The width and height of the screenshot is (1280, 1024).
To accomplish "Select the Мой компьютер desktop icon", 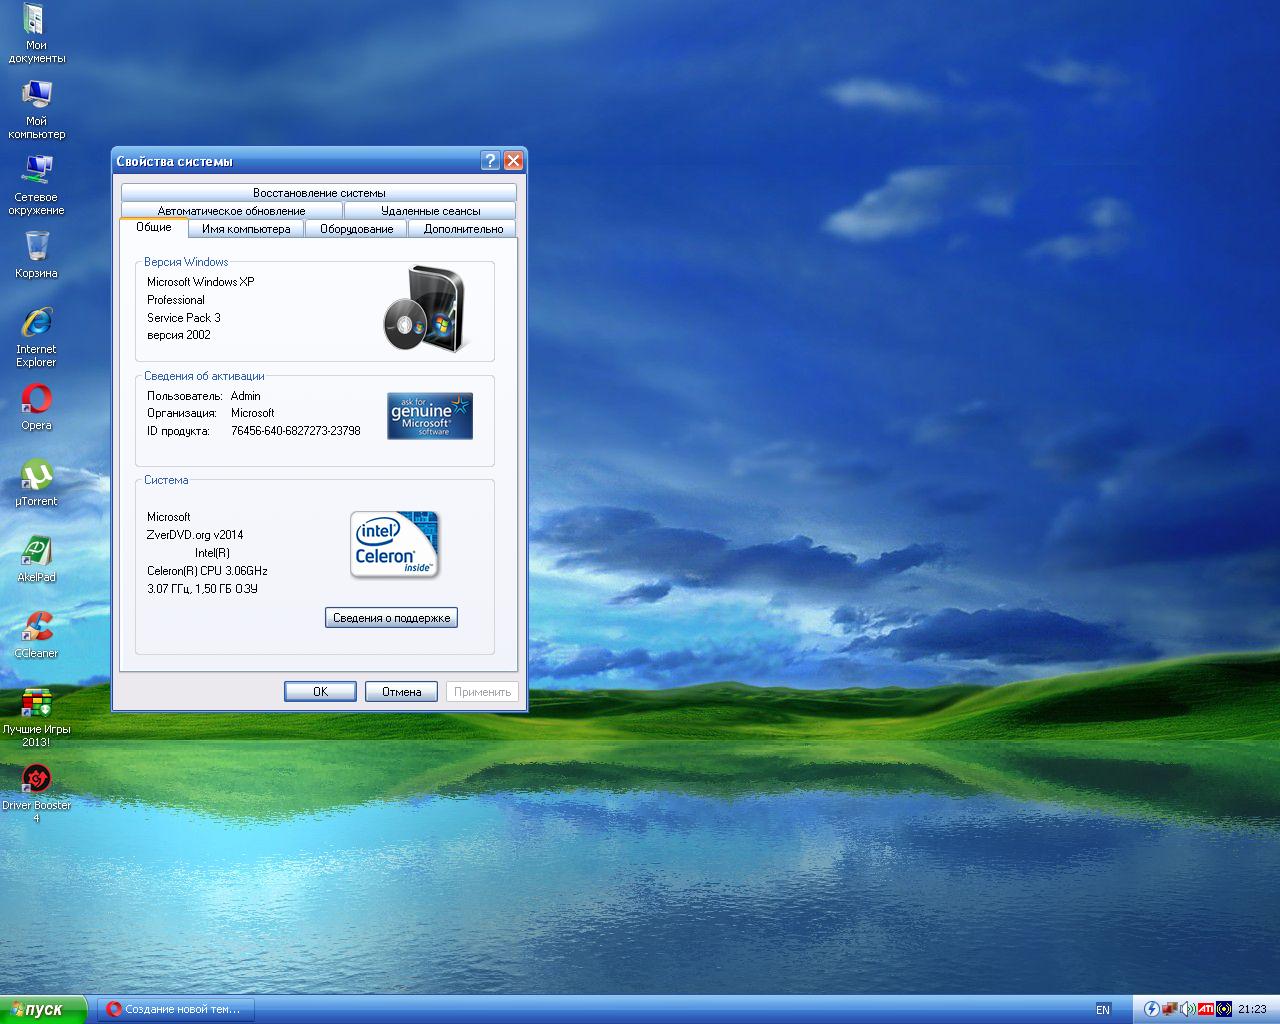I will pyautogui.click(x=36, y=96).
